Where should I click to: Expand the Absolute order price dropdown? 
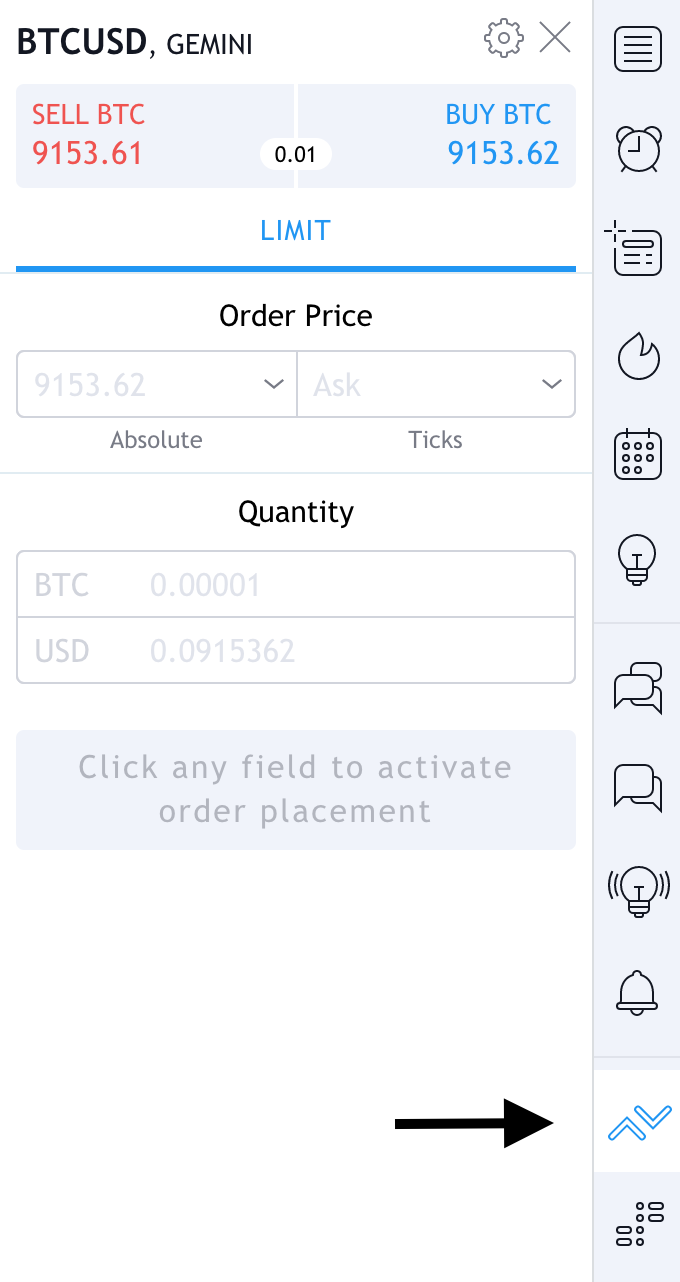273,384
